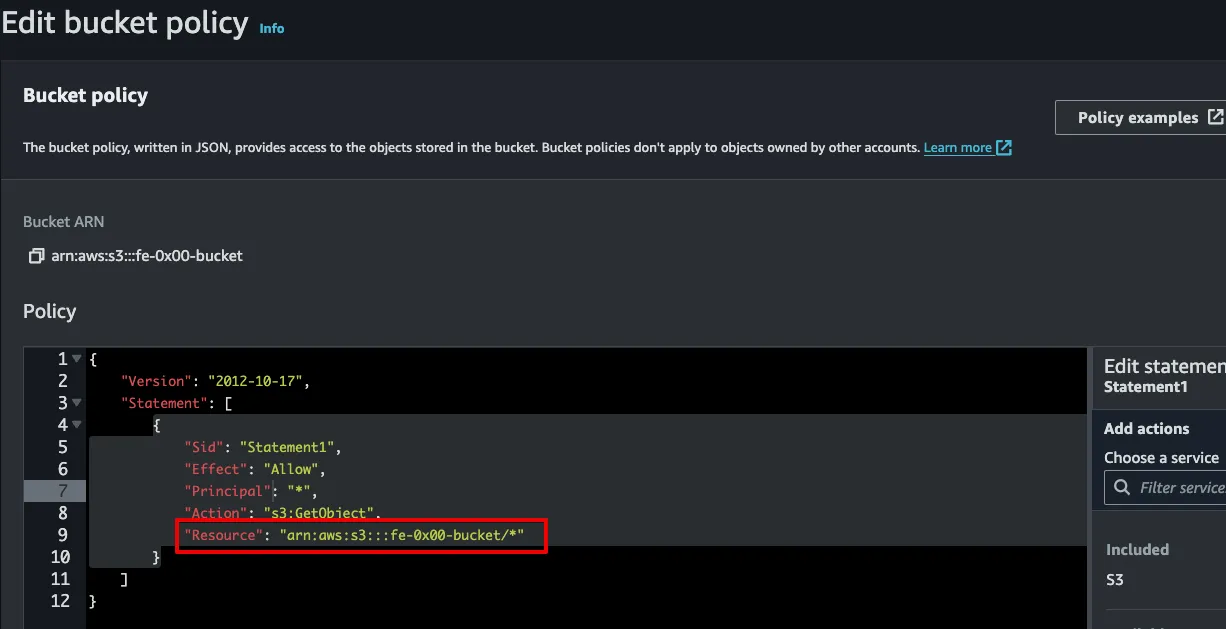Image resolution: width=1226 pixels, height=629 pixels.
Task: Click the Add actions heading
Action: click(1146, 428)
